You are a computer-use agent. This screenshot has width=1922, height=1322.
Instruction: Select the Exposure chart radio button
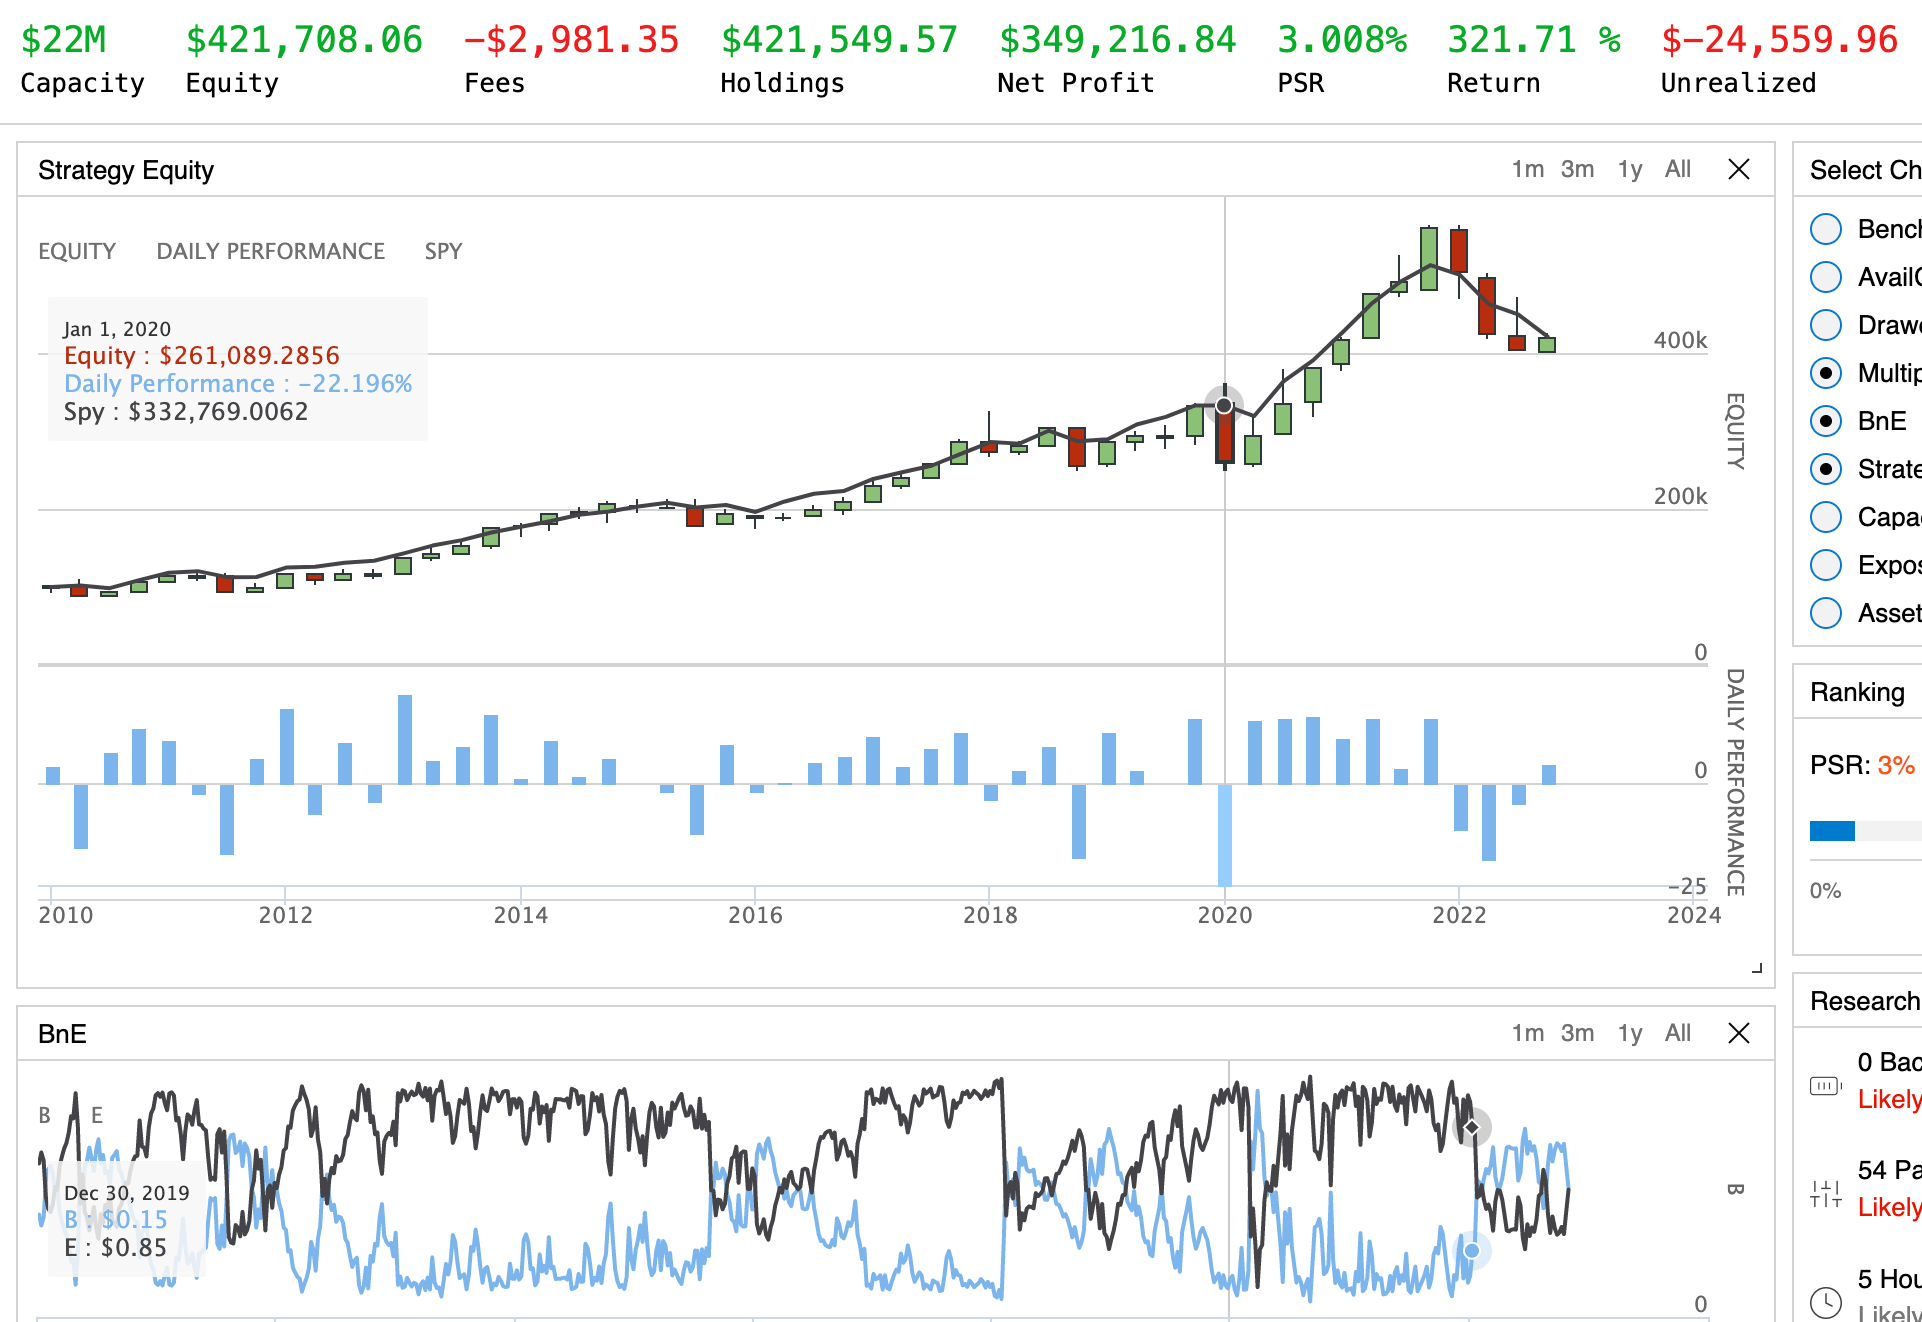(1826, 565)
